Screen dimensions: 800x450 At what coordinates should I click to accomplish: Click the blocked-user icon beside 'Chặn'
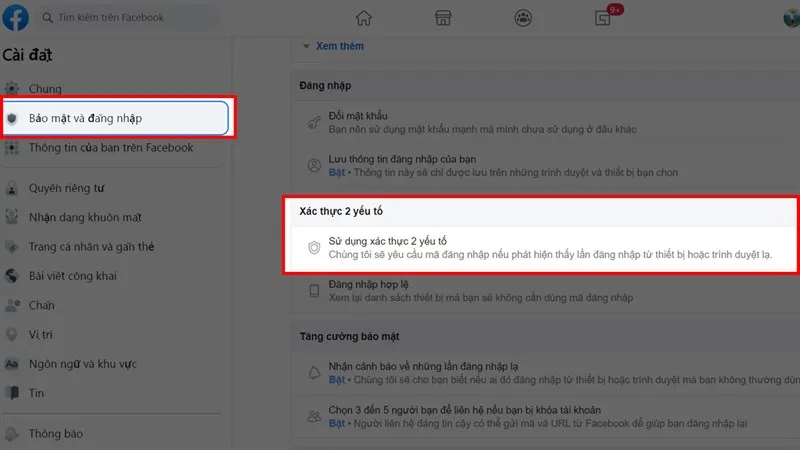point(12,306)
